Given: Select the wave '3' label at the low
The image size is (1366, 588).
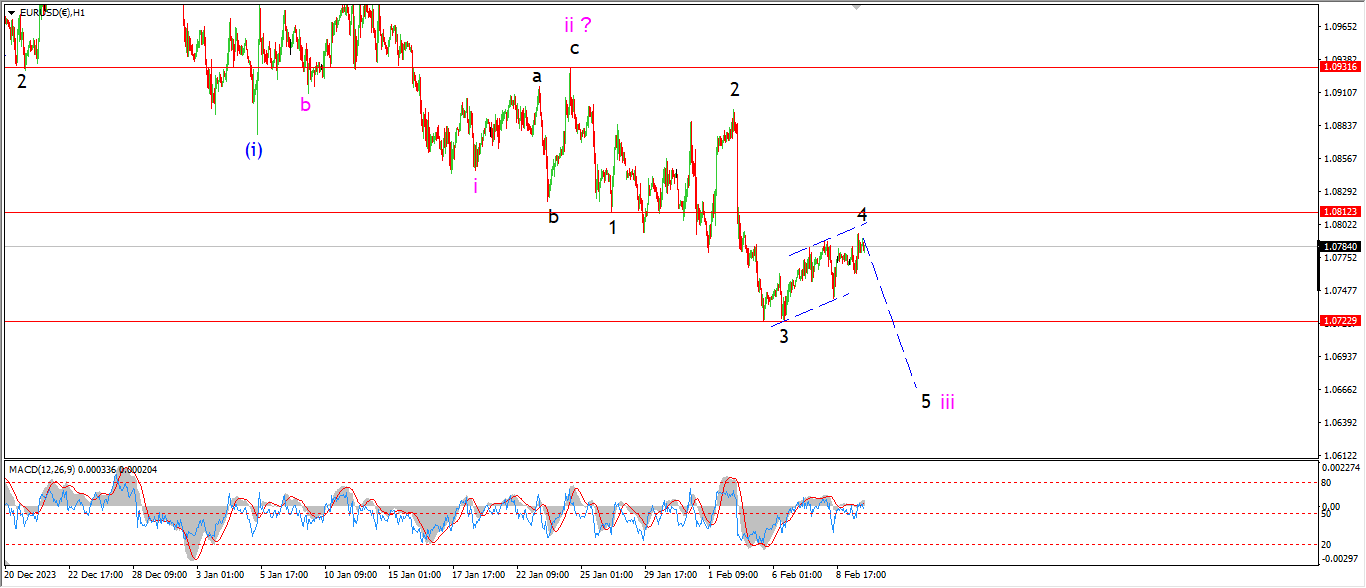Looking at the screenshot, I should coord(784,336).
